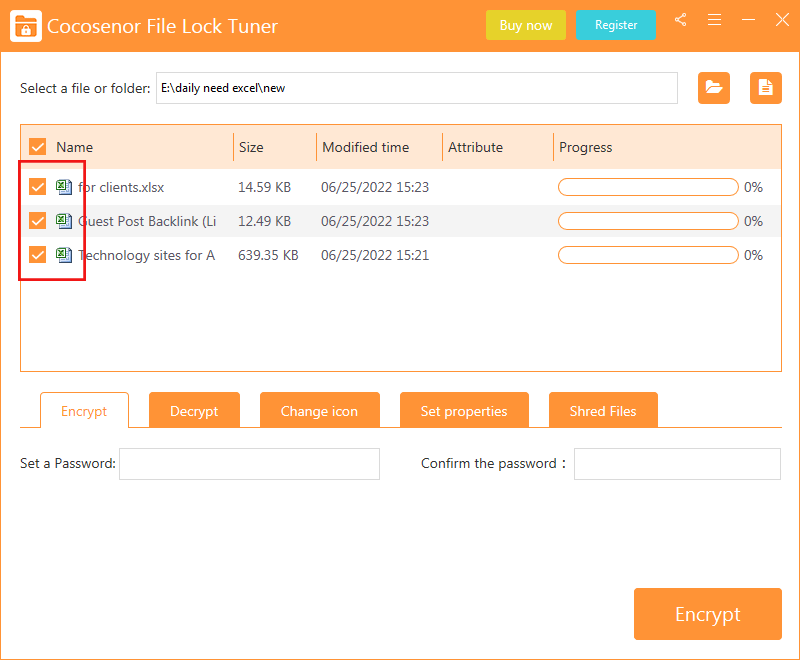Click the Select a file or folder label

point(85,88)
